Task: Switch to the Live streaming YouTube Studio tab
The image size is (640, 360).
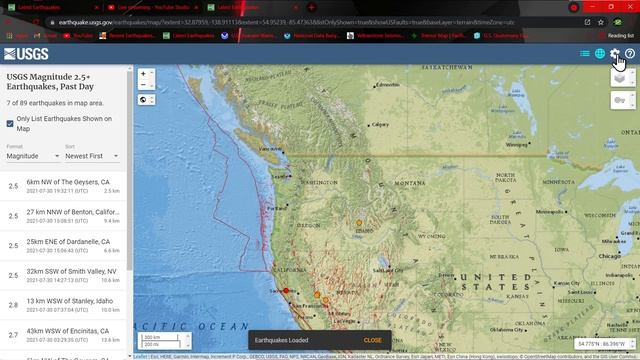Action: click(x=152, y=7)
